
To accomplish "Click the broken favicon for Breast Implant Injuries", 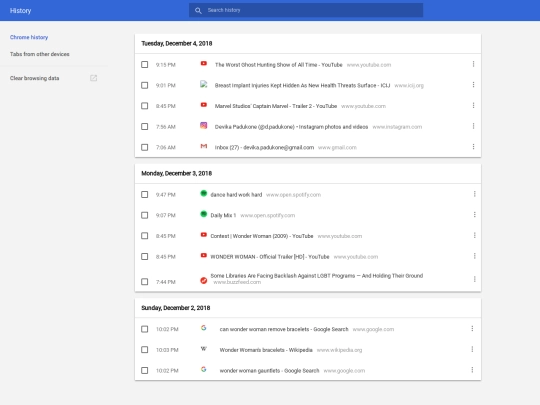I will [x=204, y=84].
